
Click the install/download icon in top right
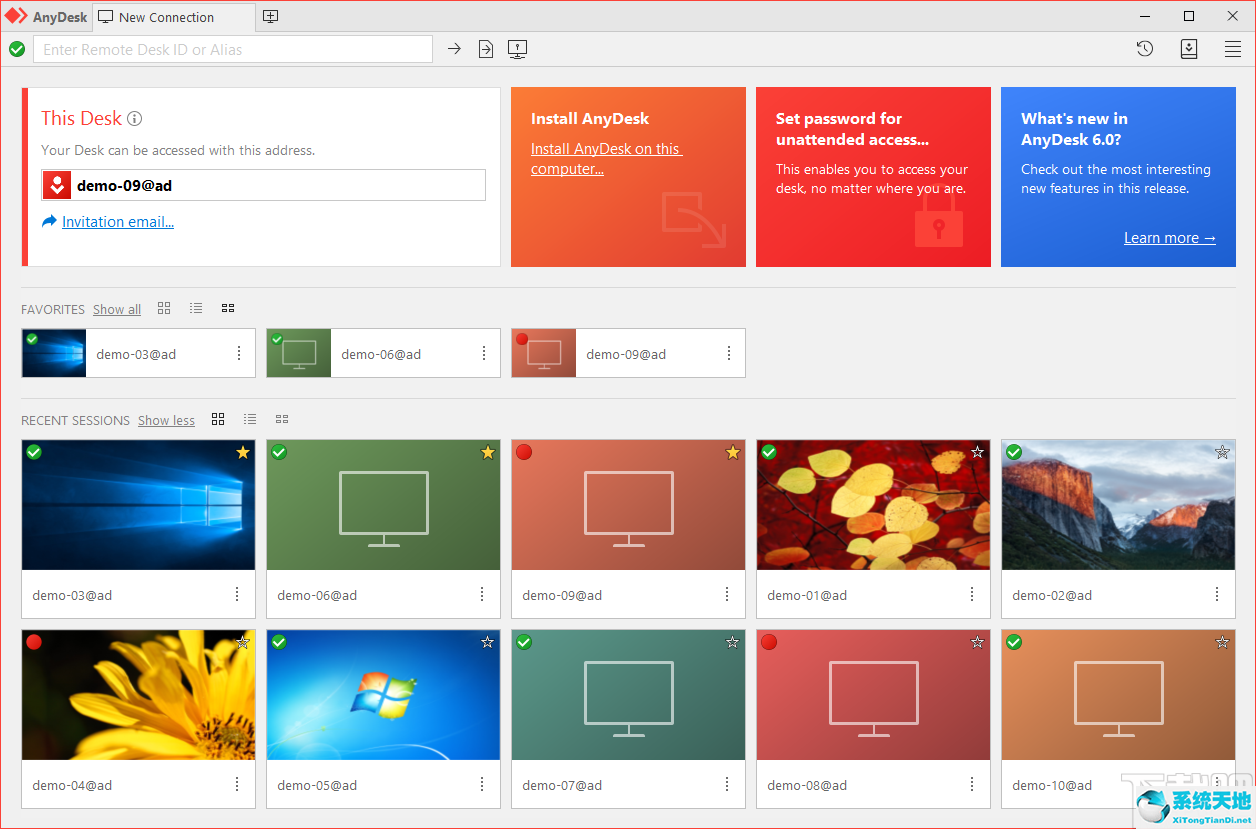(1189, 49)
